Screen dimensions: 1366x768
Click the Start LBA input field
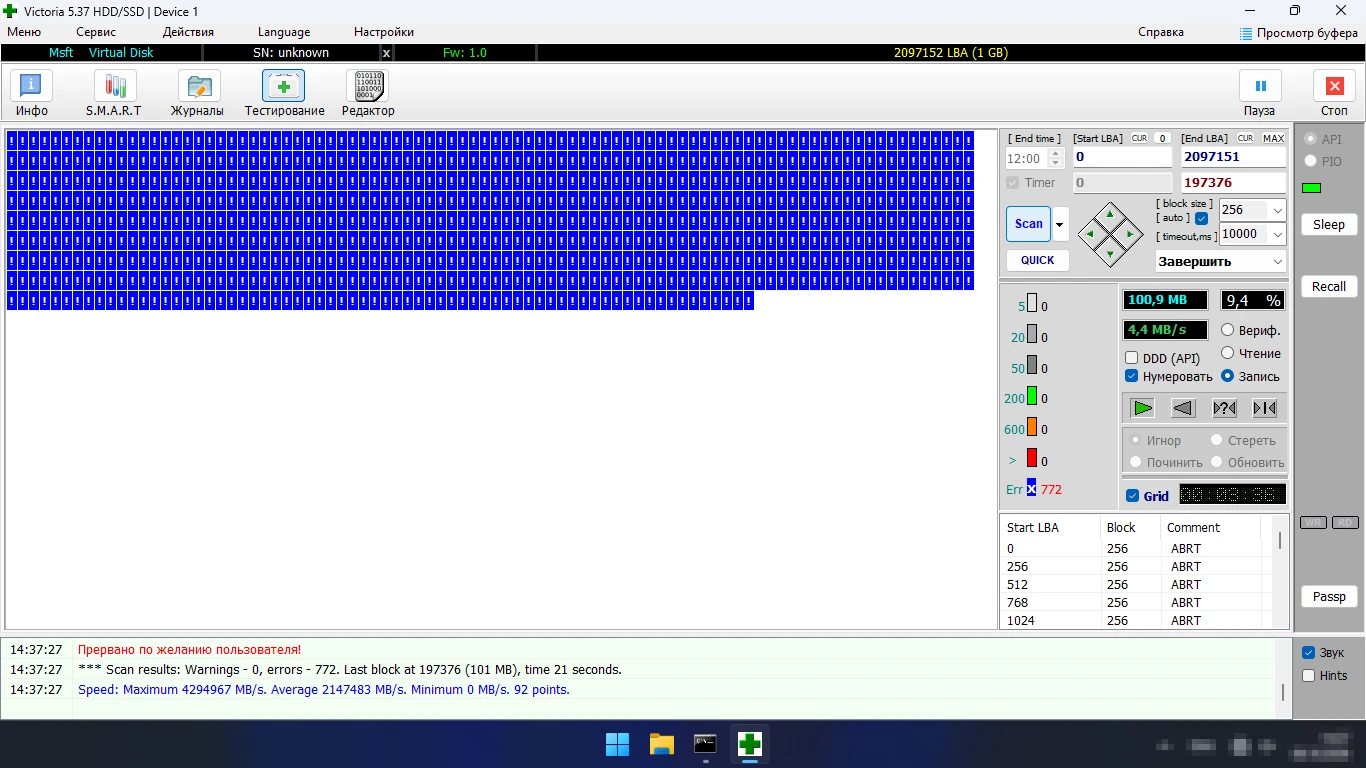[x=1123, y=157]
